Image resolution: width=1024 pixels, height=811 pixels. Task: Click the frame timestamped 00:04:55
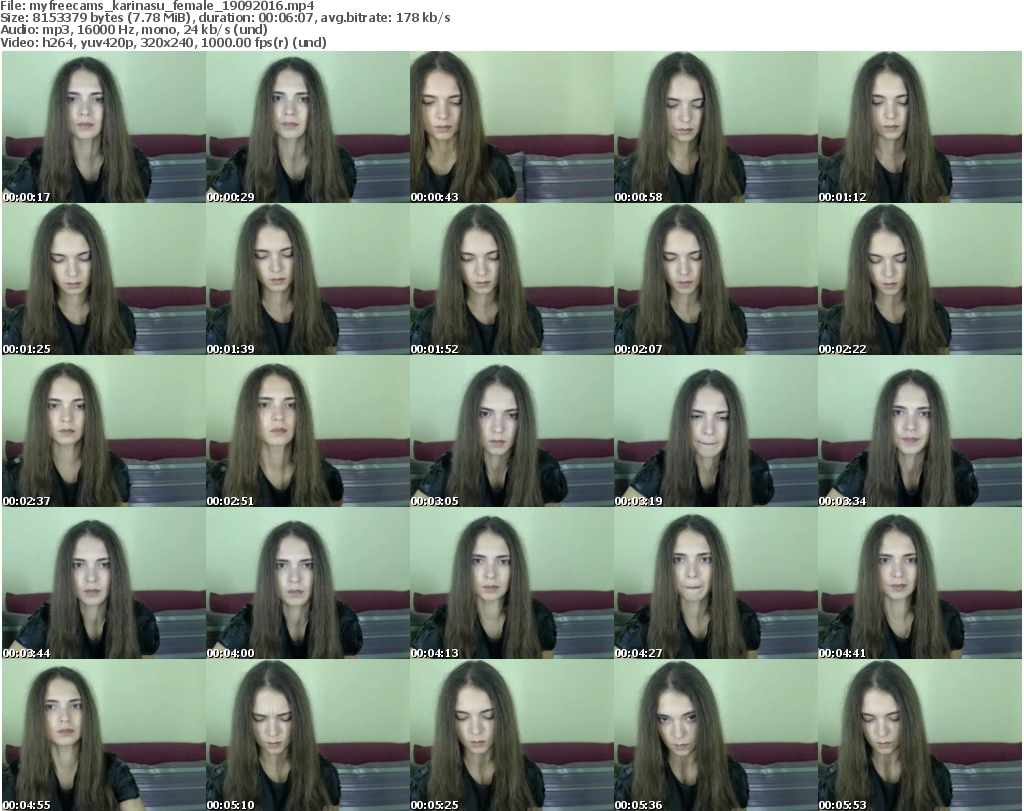pos(104,735)
